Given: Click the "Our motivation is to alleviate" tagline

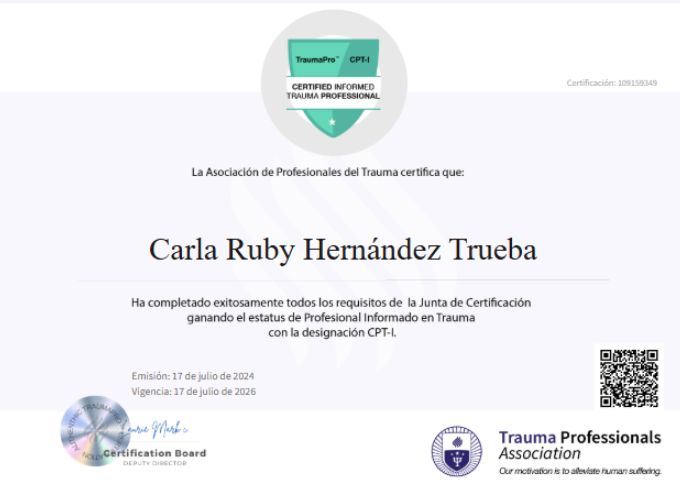Looking at the screenshot, I should coord(579,470).
